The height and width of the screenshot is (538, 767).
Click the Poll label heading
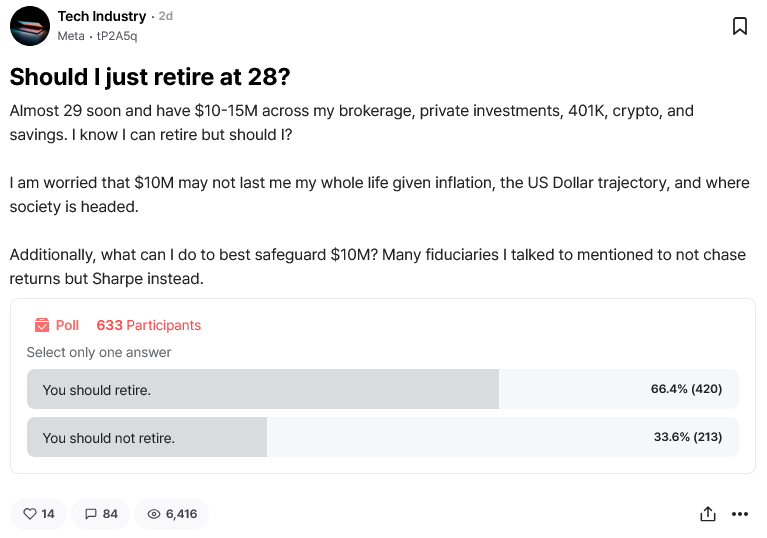click(67, 325)
